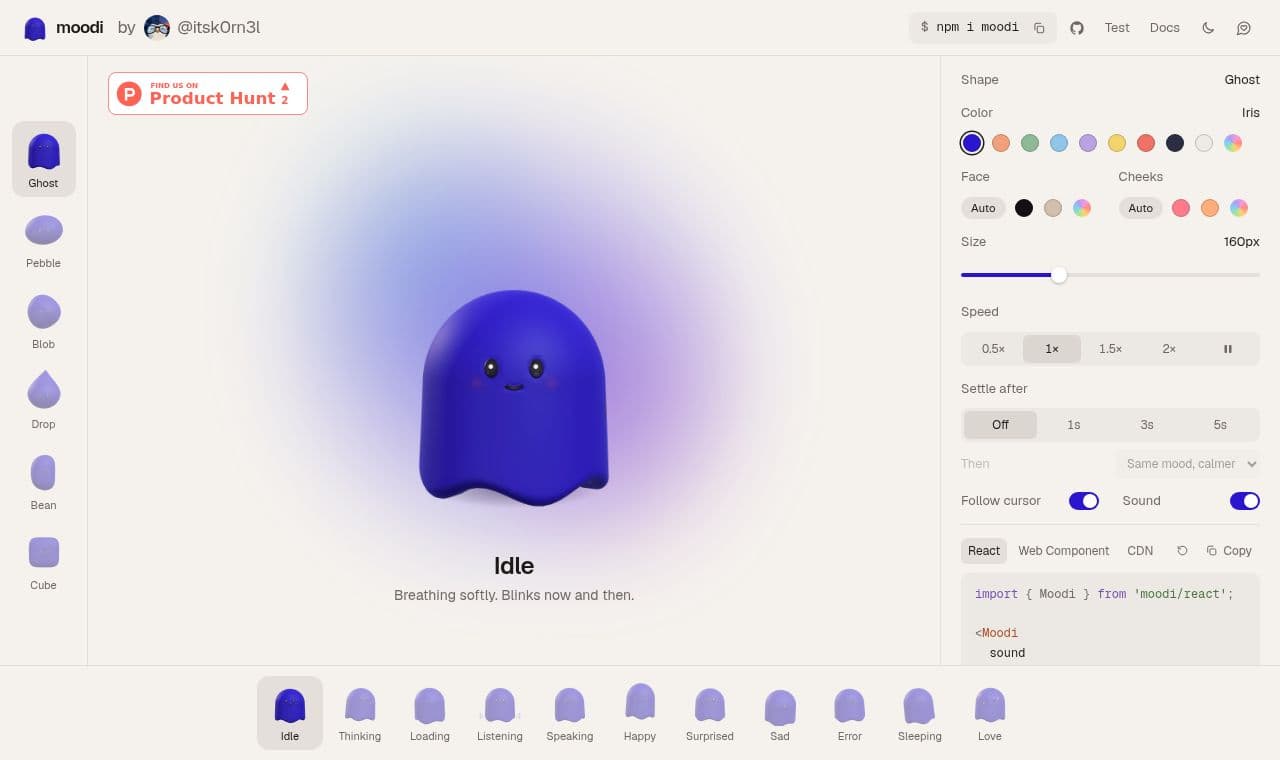Select the Pebble shape in sidebar
Viewport: 1280px width, 760px height.
(44, 239)
